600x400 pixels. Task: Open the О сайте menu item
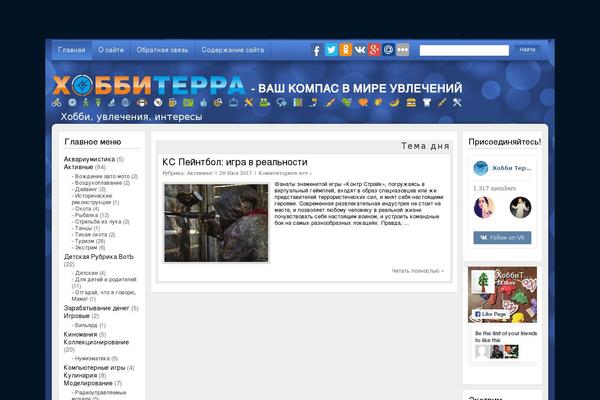tap(111, 50)
